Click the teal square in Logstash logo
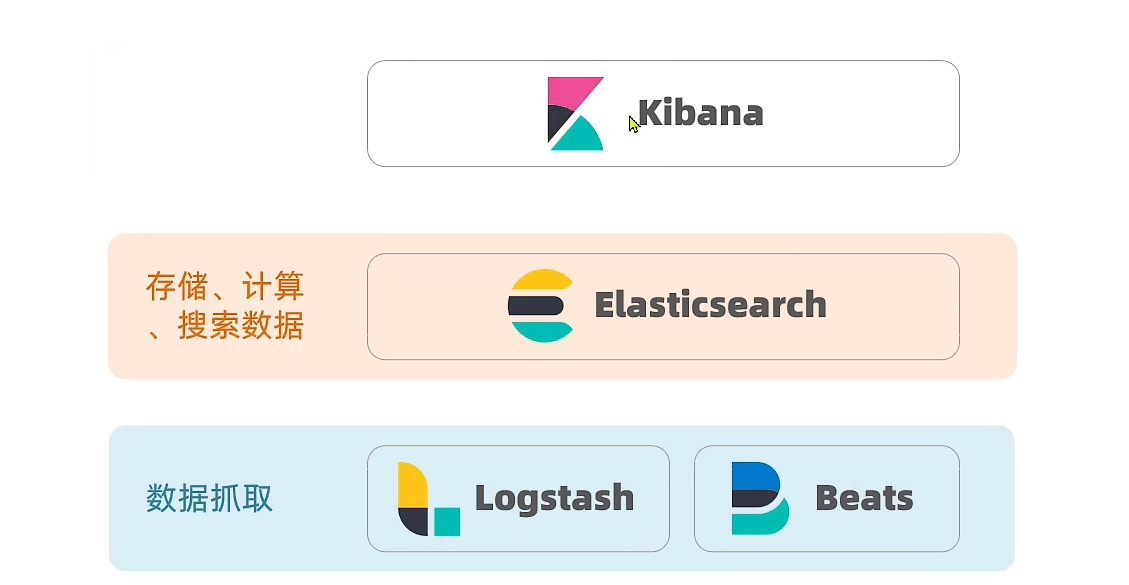Screen dimensions: 1129x585 447,521
